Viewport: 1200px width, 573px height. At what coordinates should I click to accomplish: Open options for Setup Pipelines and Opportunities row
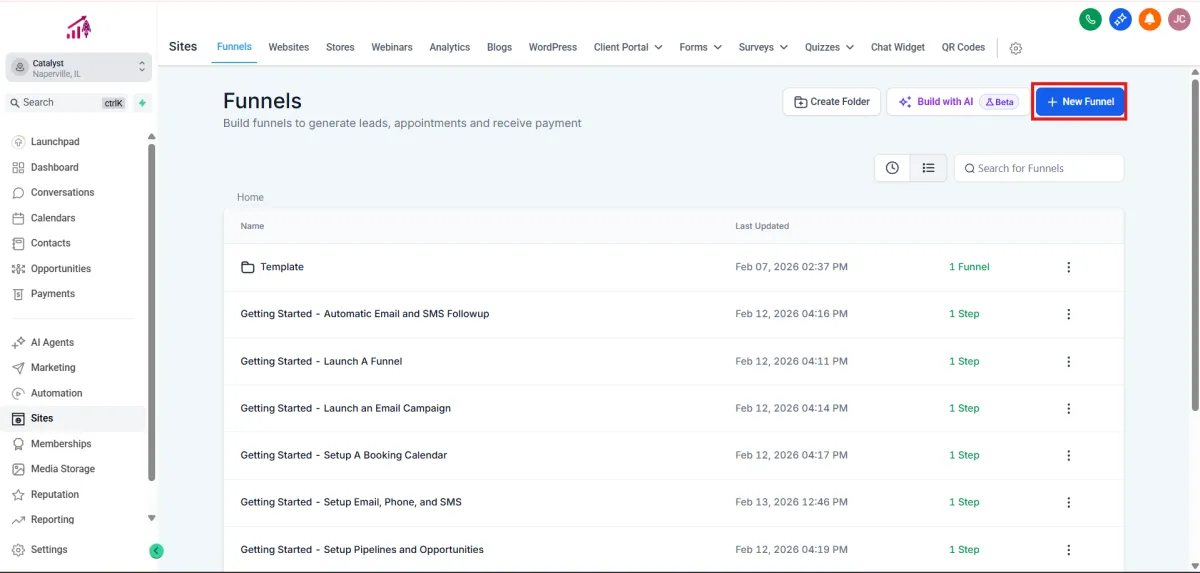pos(1068,549)
